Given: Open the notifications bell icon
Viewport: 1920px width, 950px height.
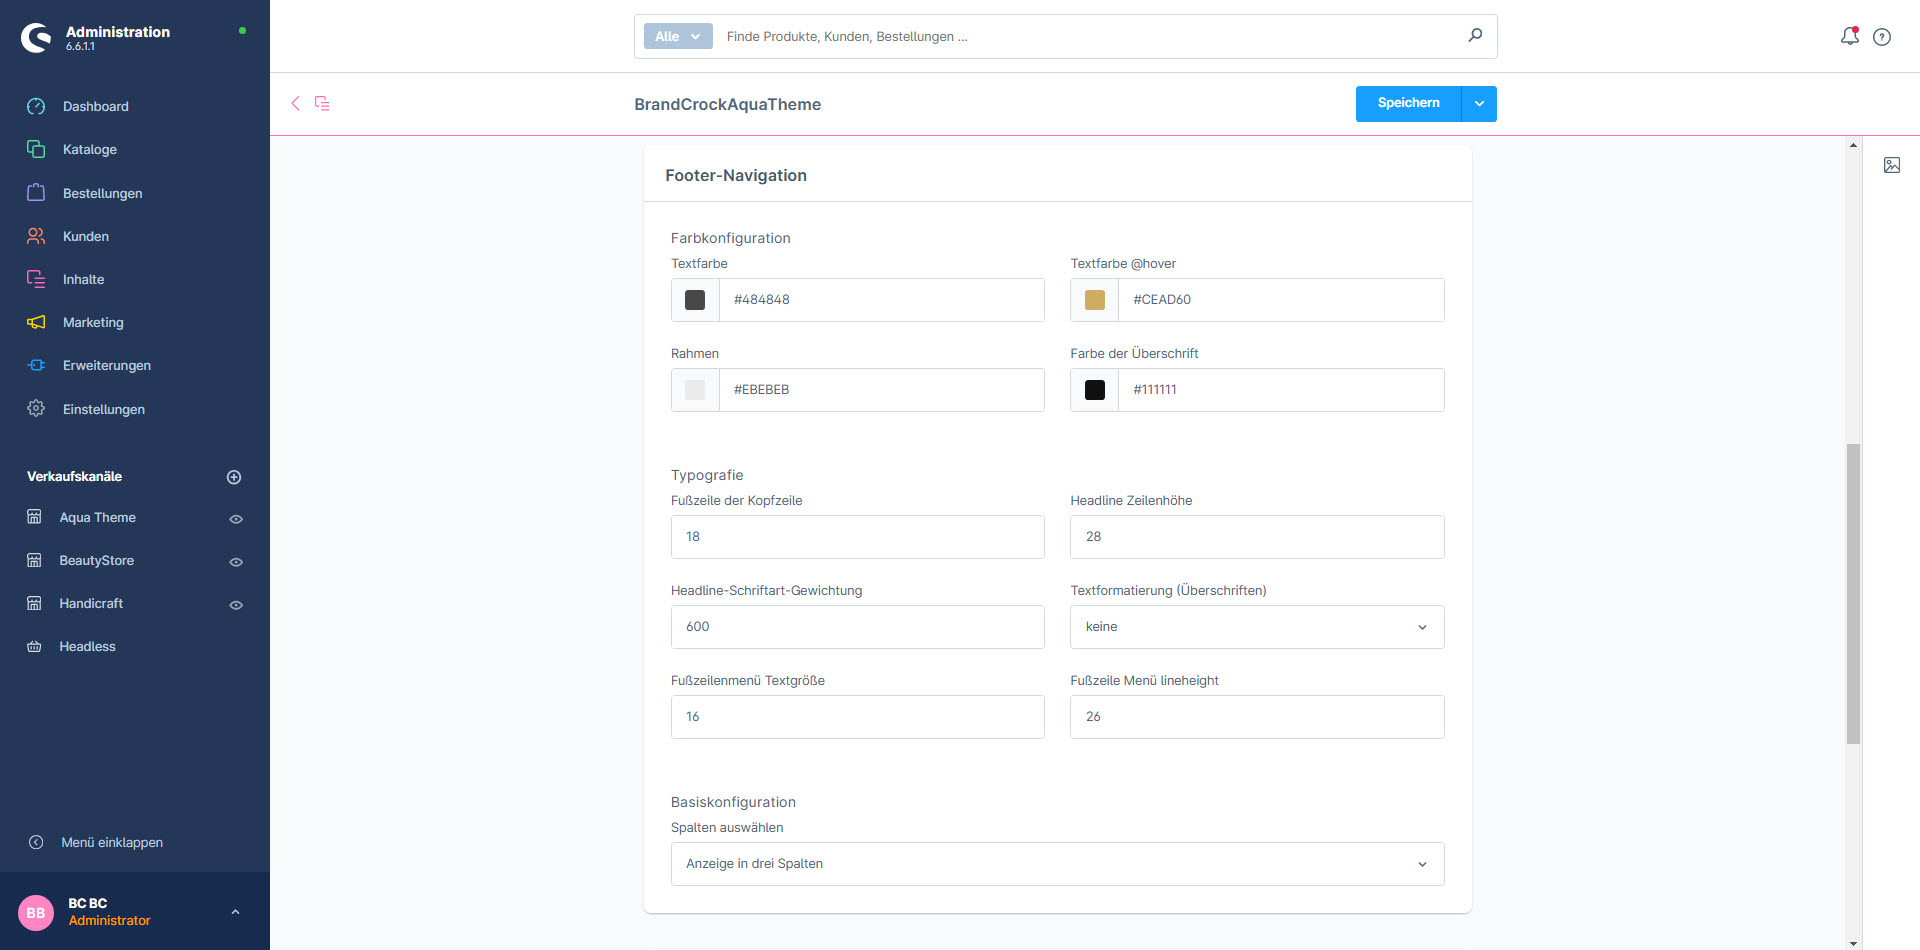Looking at the screenshot, I should 1849,36.
